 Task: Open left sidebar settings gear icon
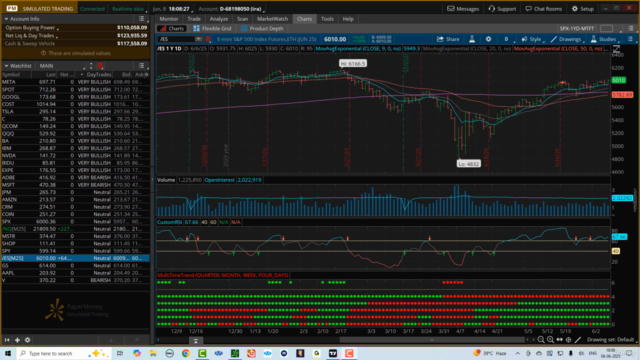pyautogui.click(x=27, y=340)
